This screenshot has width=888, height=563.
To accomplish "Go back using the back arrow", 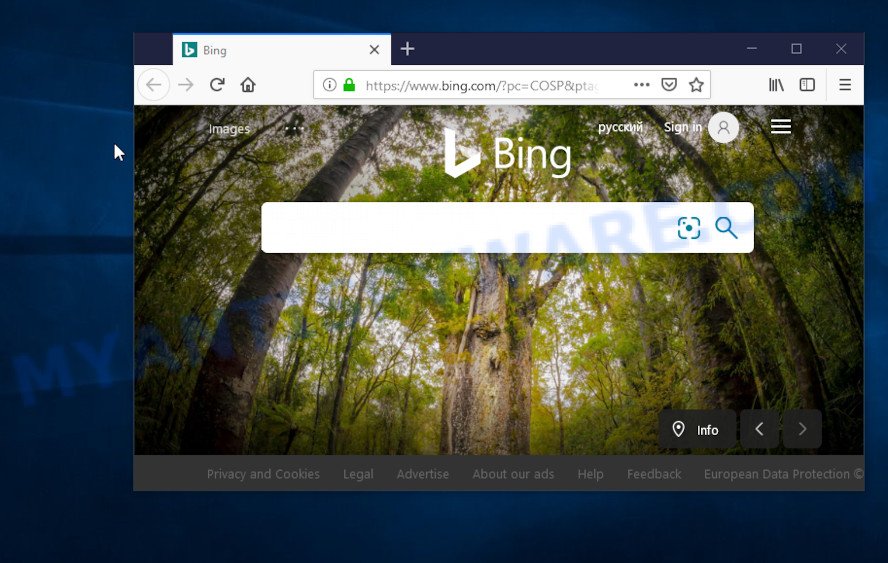I will click(x=153, y=85).
